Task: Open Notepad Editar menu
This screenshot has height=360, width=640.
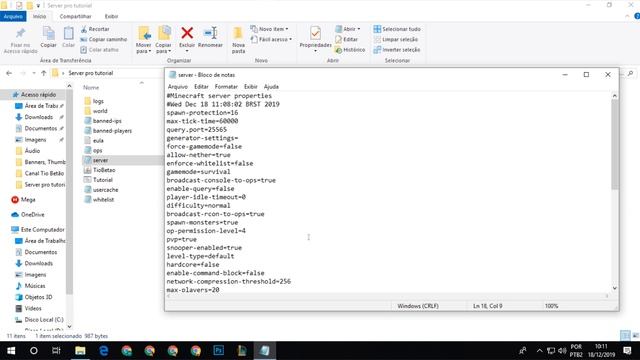Action: [201, 87]
